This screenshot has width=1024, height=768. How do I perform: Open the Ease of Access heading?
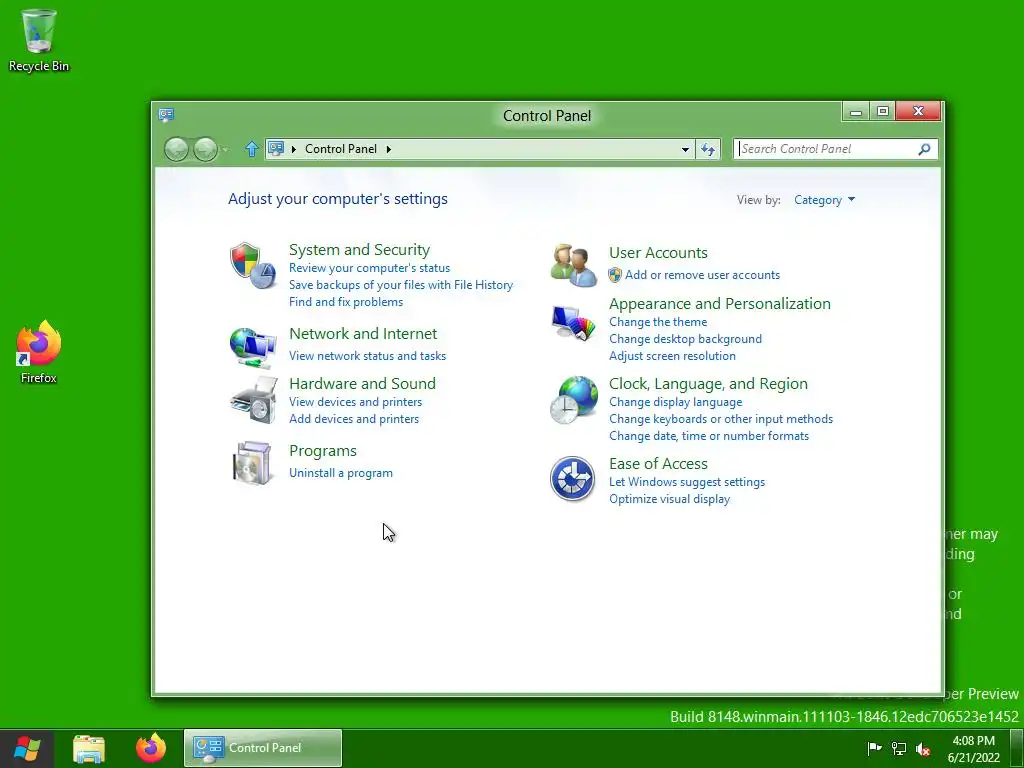(x=658, y=464)
